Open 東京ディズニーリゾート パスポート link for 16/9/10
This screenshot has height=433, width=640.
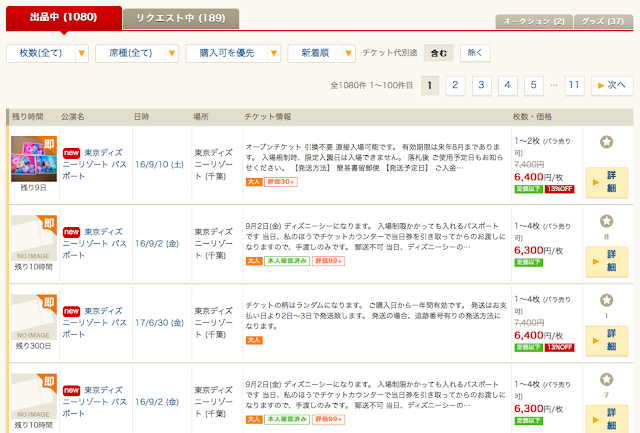coord(94,164)
